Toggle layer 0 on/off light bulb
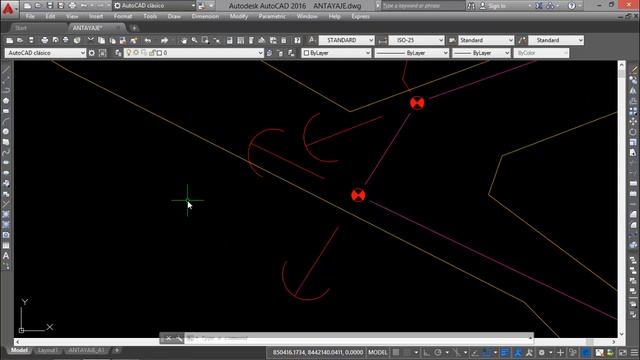The image size is (640, 360). tap(129, 53)
